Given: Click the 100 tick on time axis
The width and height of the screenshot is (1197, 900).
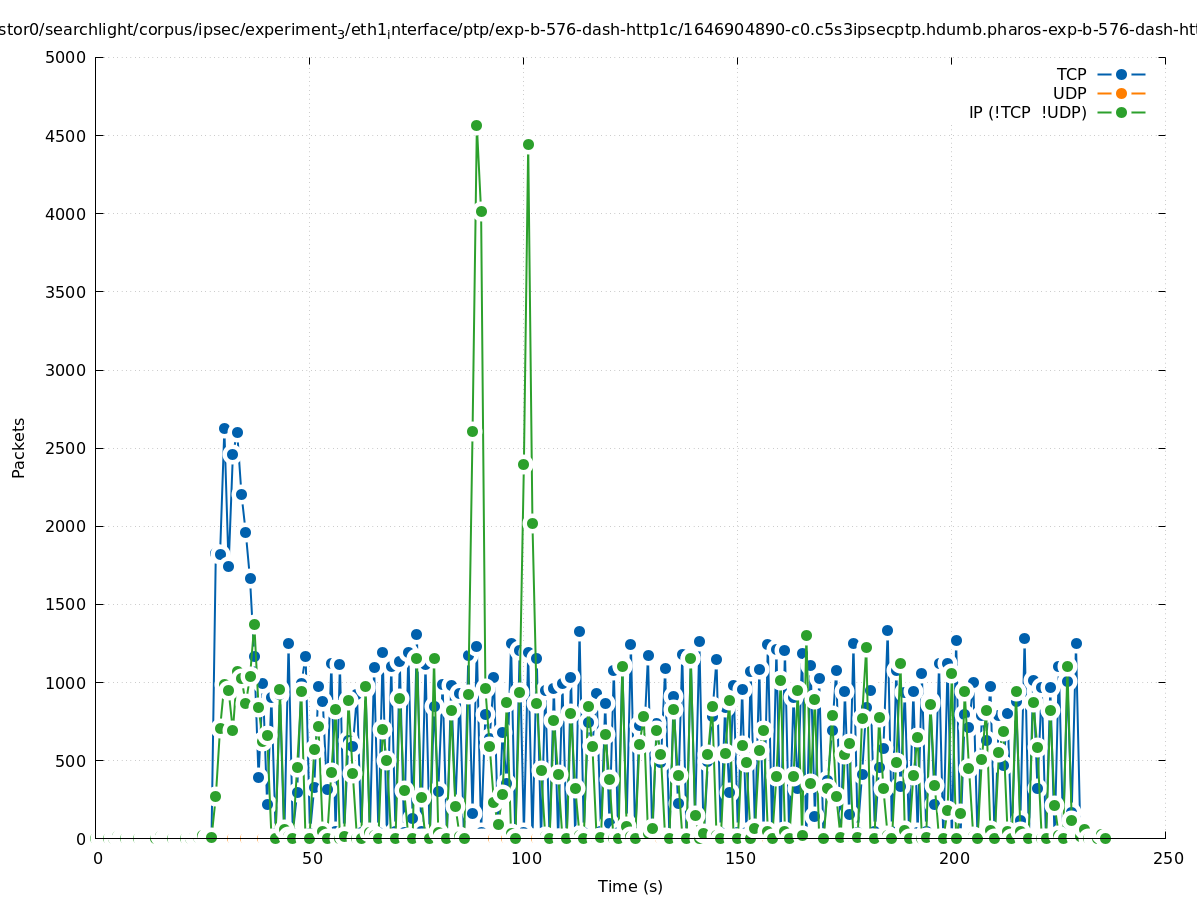Looking at the screenshot, I should [525, 858].
